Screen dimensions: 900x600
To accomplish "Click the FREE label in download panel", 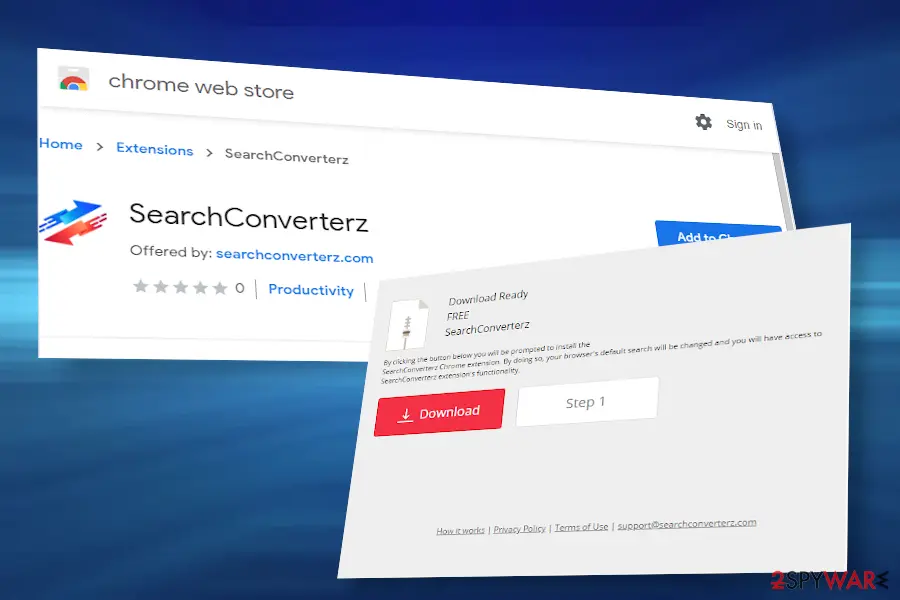I will pyautogui.click(x=458, y=316).
